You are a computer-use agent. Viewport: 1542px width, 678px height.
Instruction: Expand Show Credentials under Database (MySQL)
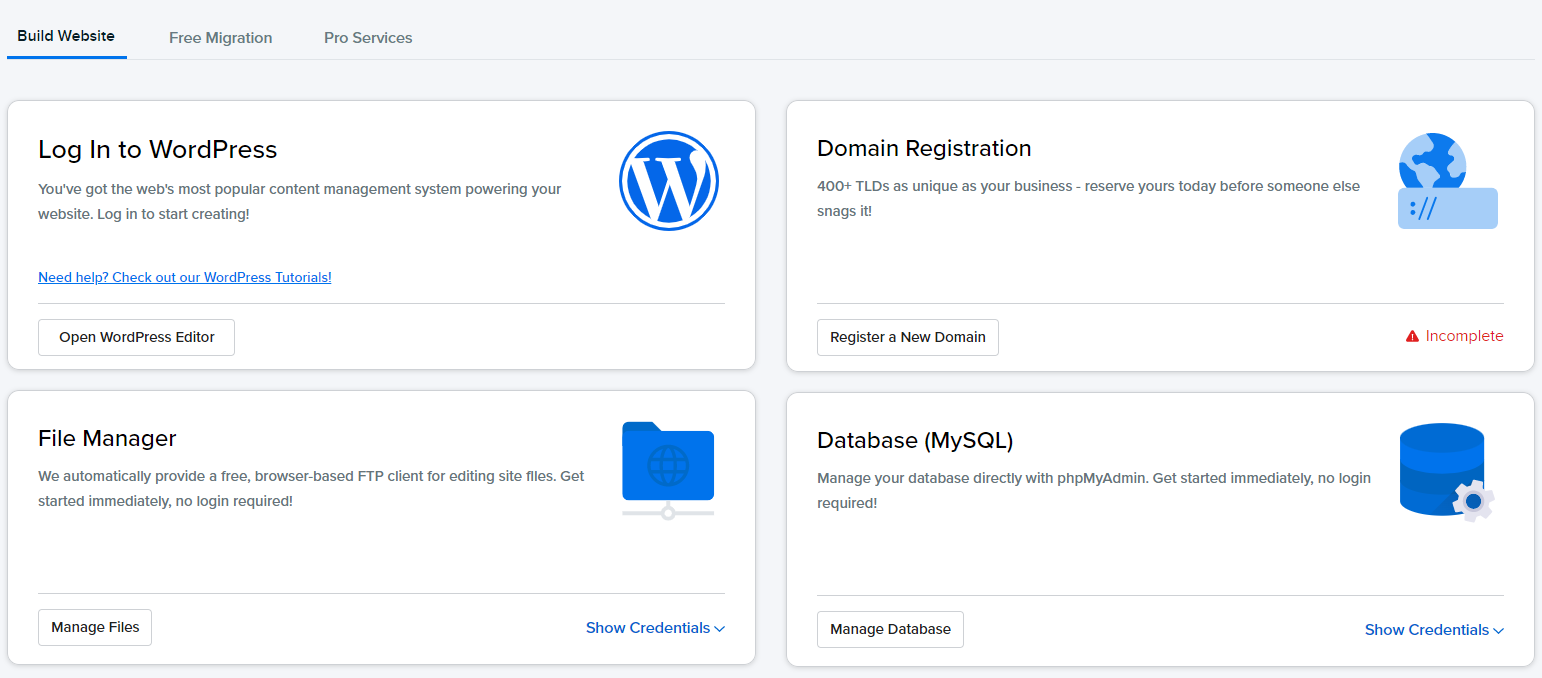(1434, 630)
